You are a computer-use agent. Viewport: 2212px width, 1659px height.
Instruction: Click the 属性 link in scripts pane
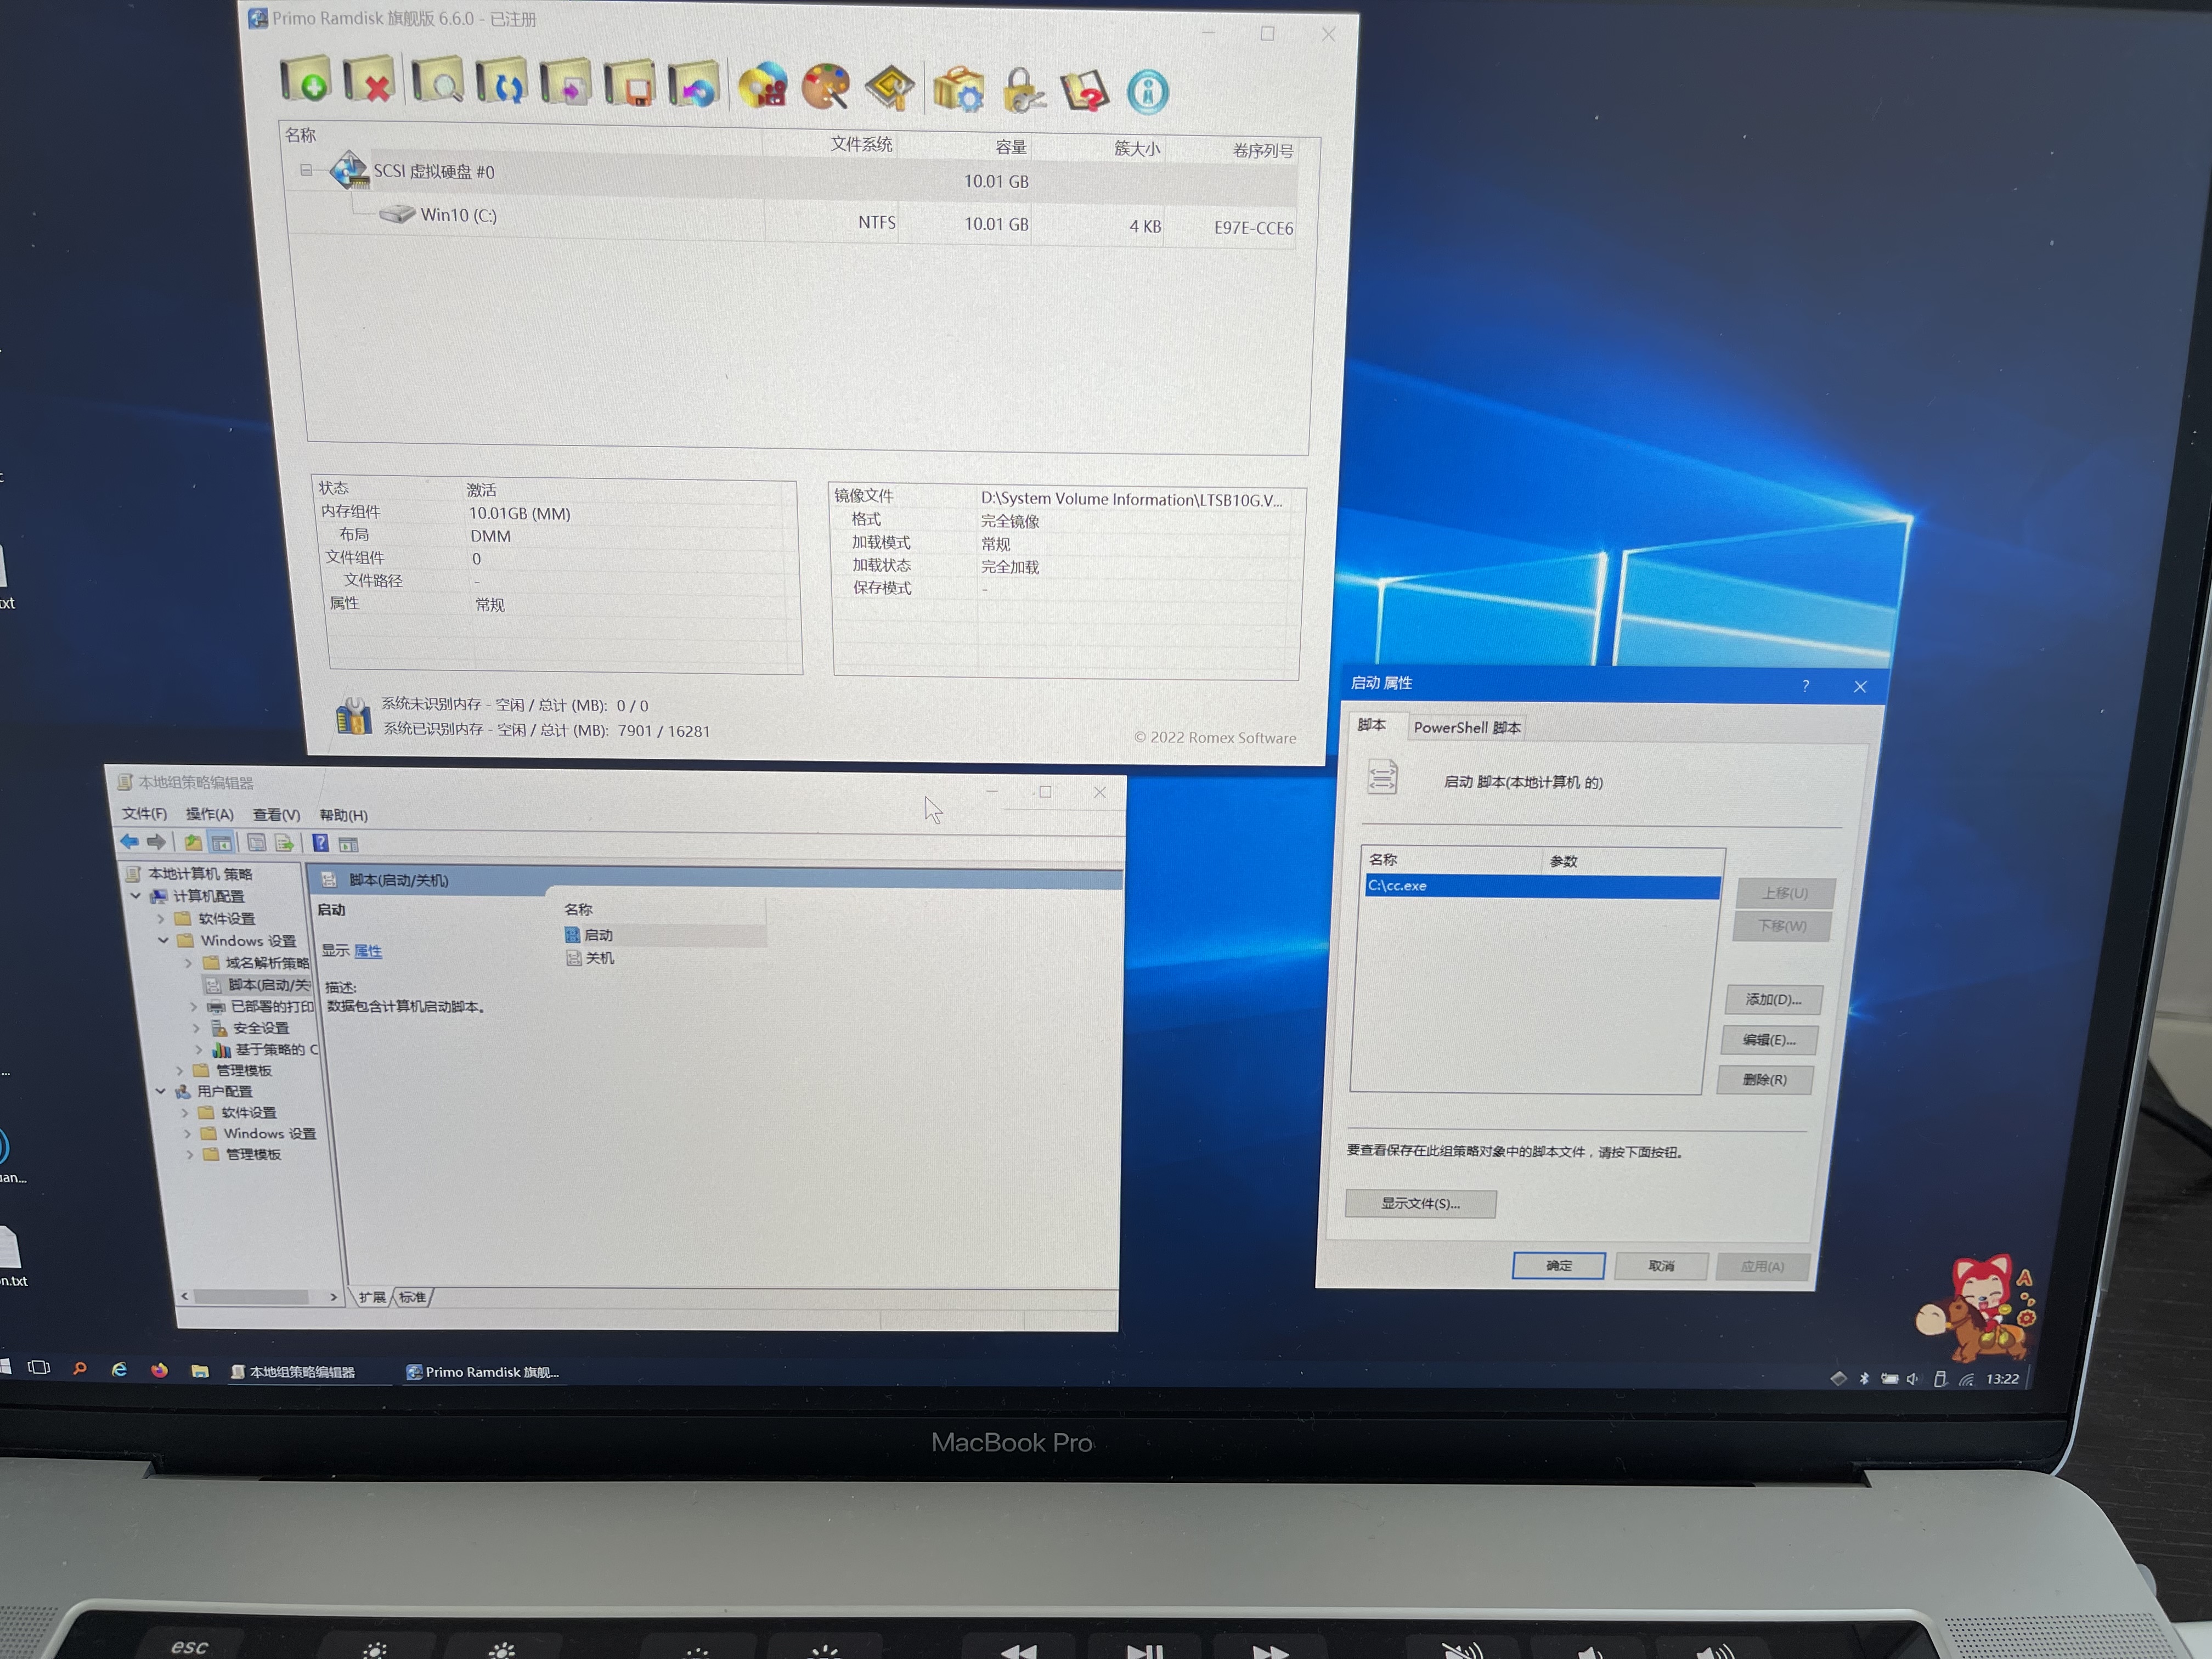pos(368,951)
